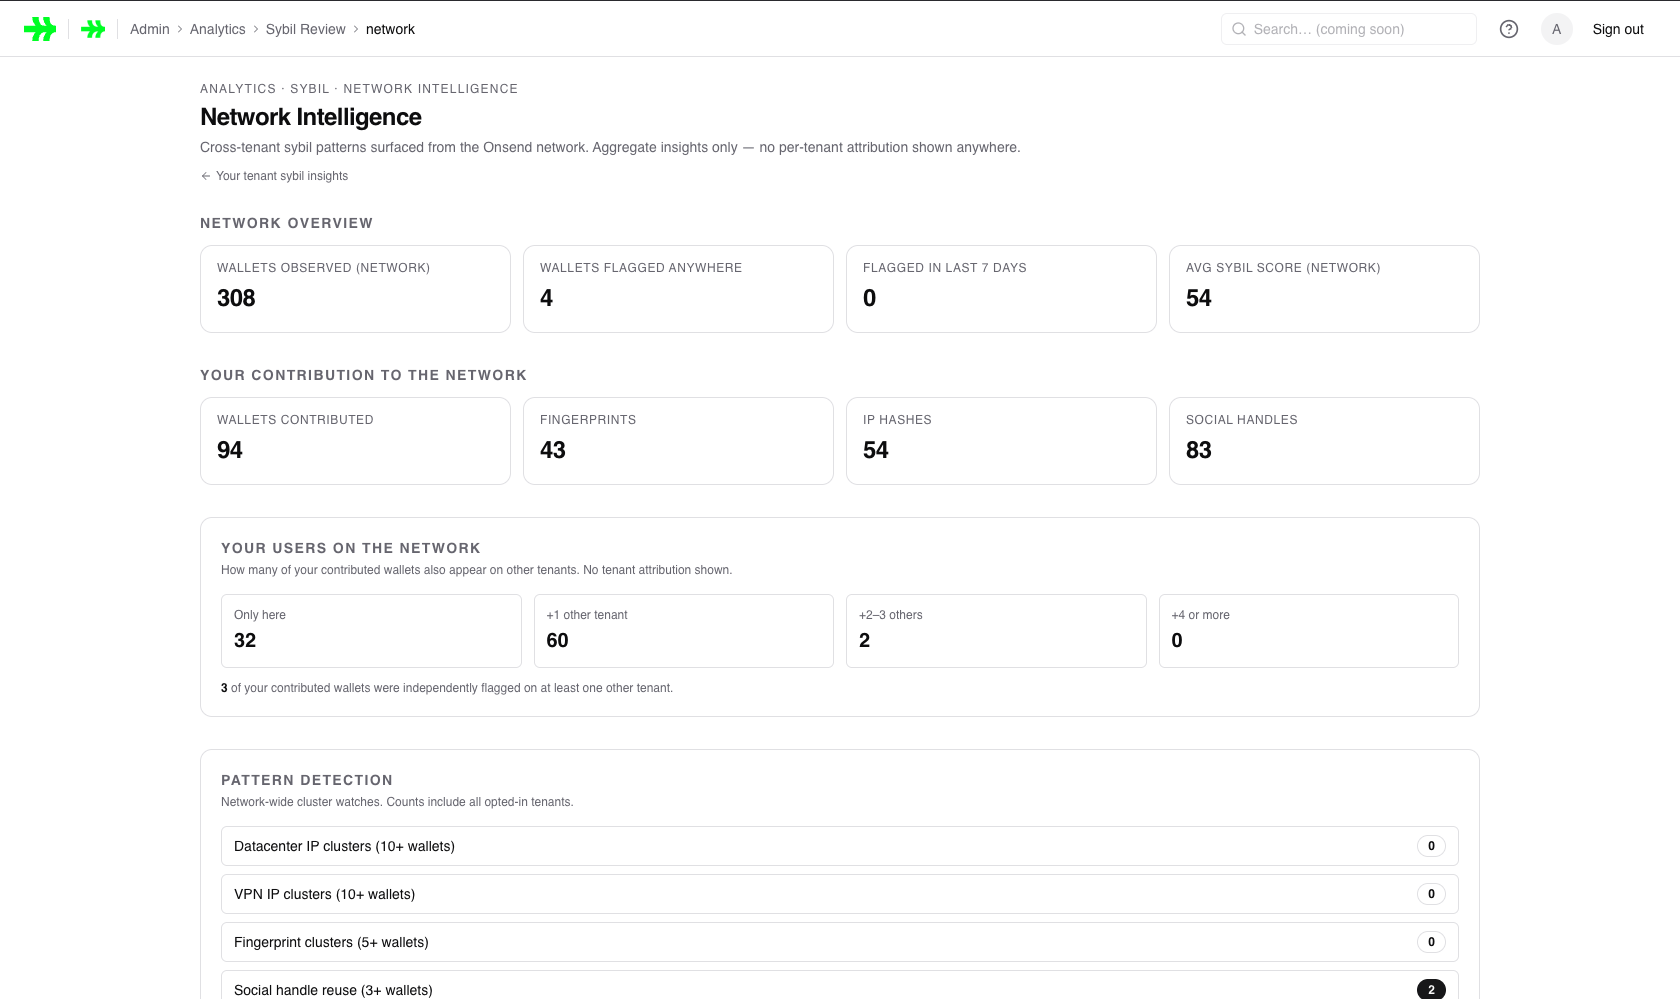
Task: Click the network breadcrumb item
Action: [390, 29]
